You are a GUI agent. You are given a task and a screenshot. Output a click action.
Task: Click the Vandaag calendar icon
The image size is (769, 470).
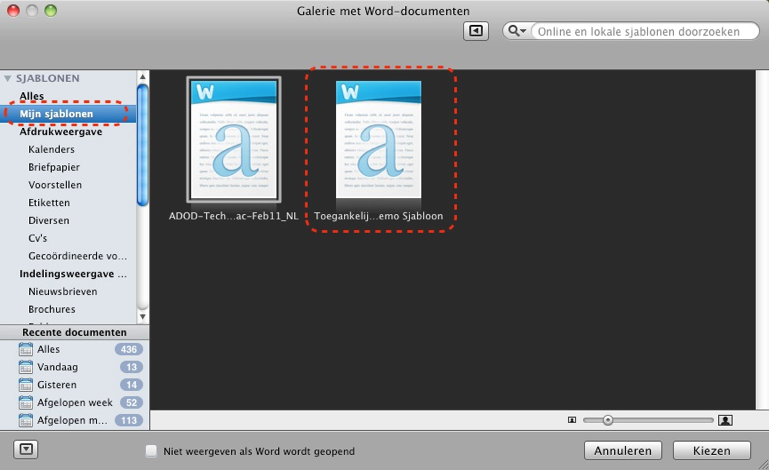pos(26,367)
